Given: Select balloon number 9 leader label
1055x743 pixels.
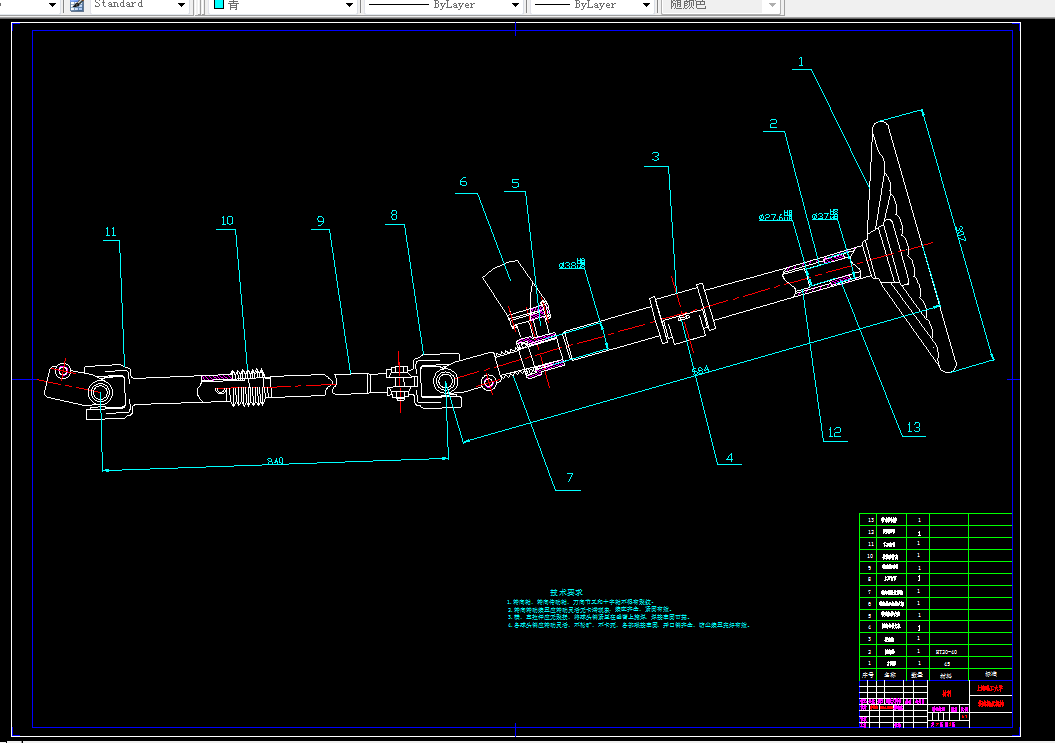Looking at the screenshot, I should pyautogui.click(x=320, y=221).
